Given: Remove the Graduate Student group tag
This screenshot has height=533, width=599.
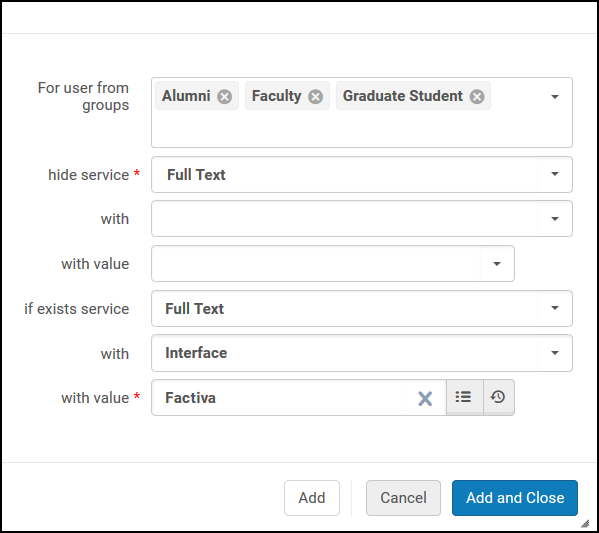Looking at the screenshot, I should click(477, 97).
